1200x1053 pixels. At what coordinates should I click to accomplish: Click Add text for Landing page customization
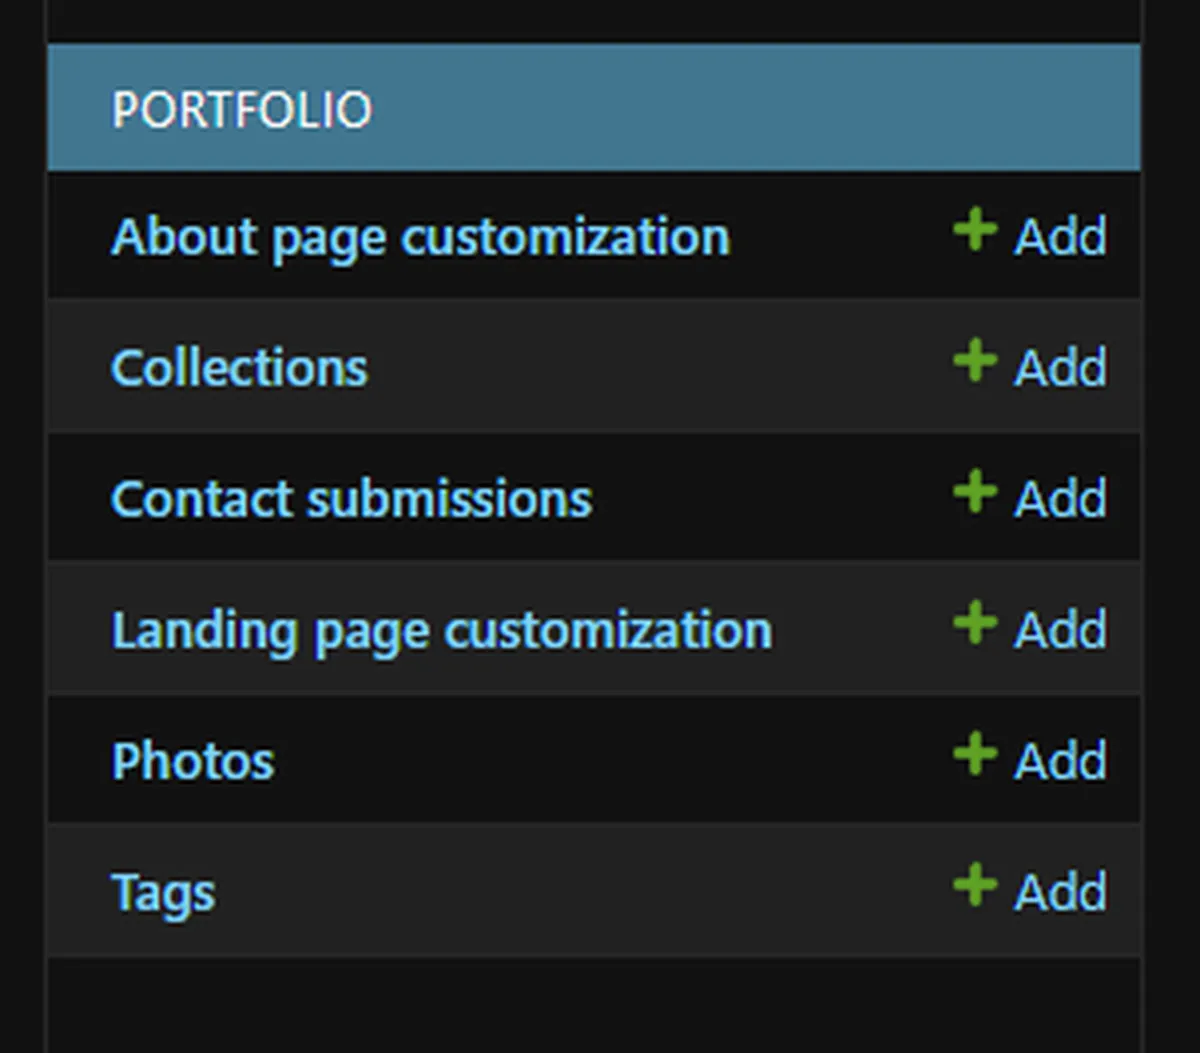[1060, 630]
